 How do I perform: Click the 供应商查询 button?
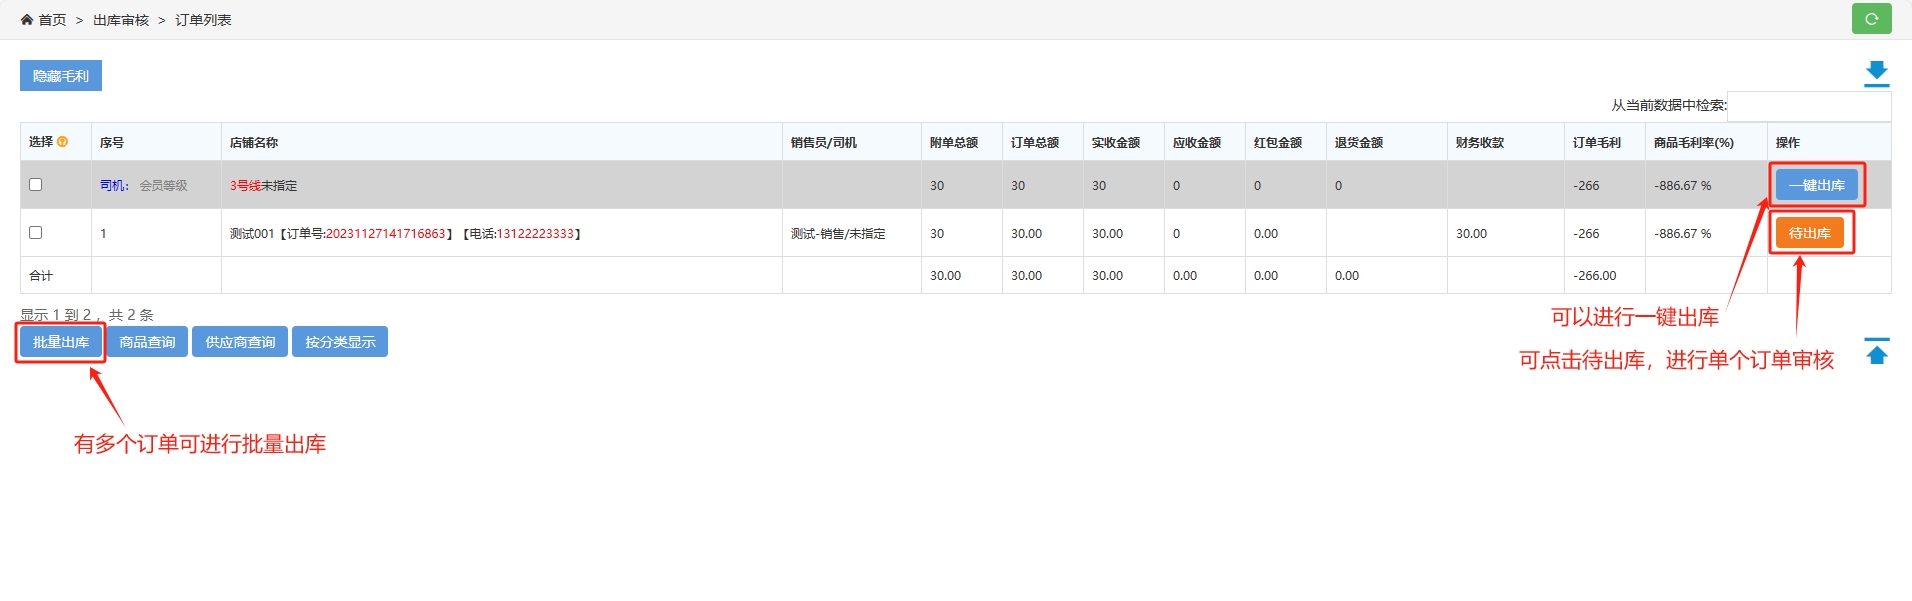pos(240,342)
